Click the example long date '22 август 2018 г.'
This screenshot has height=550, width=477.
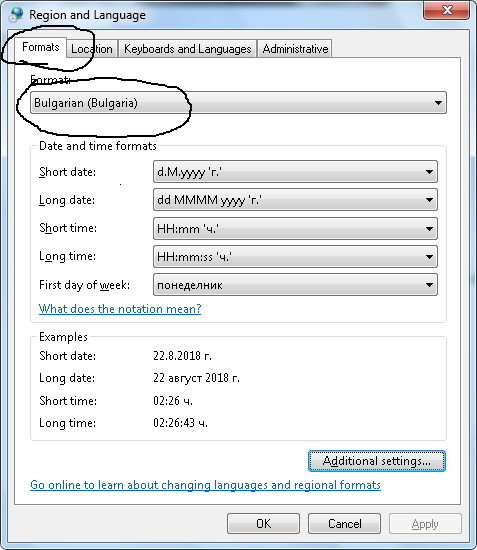[x=196, y=378]
